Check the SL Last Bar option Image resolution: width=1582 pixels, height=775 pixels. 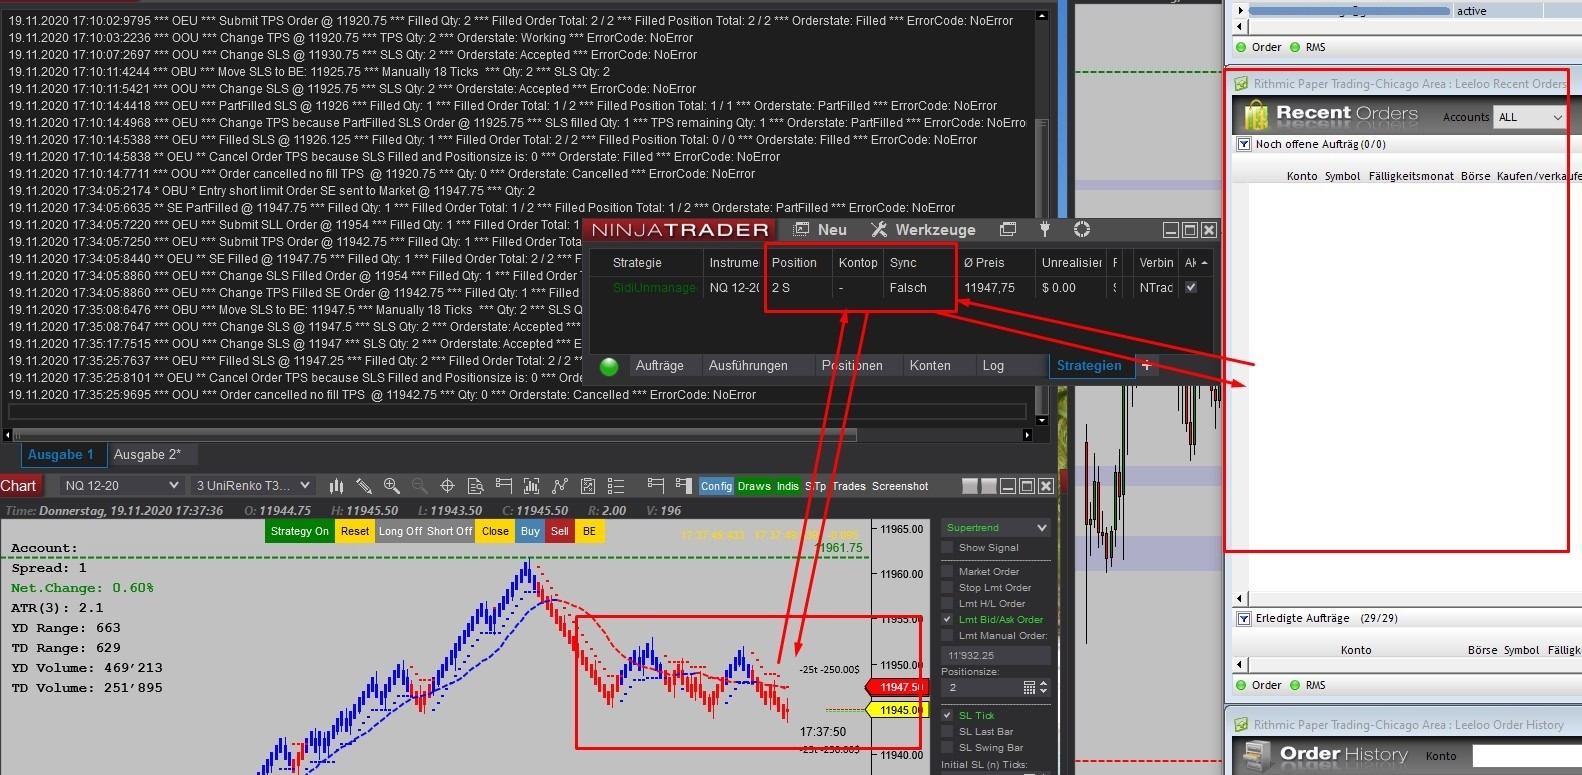947,732
